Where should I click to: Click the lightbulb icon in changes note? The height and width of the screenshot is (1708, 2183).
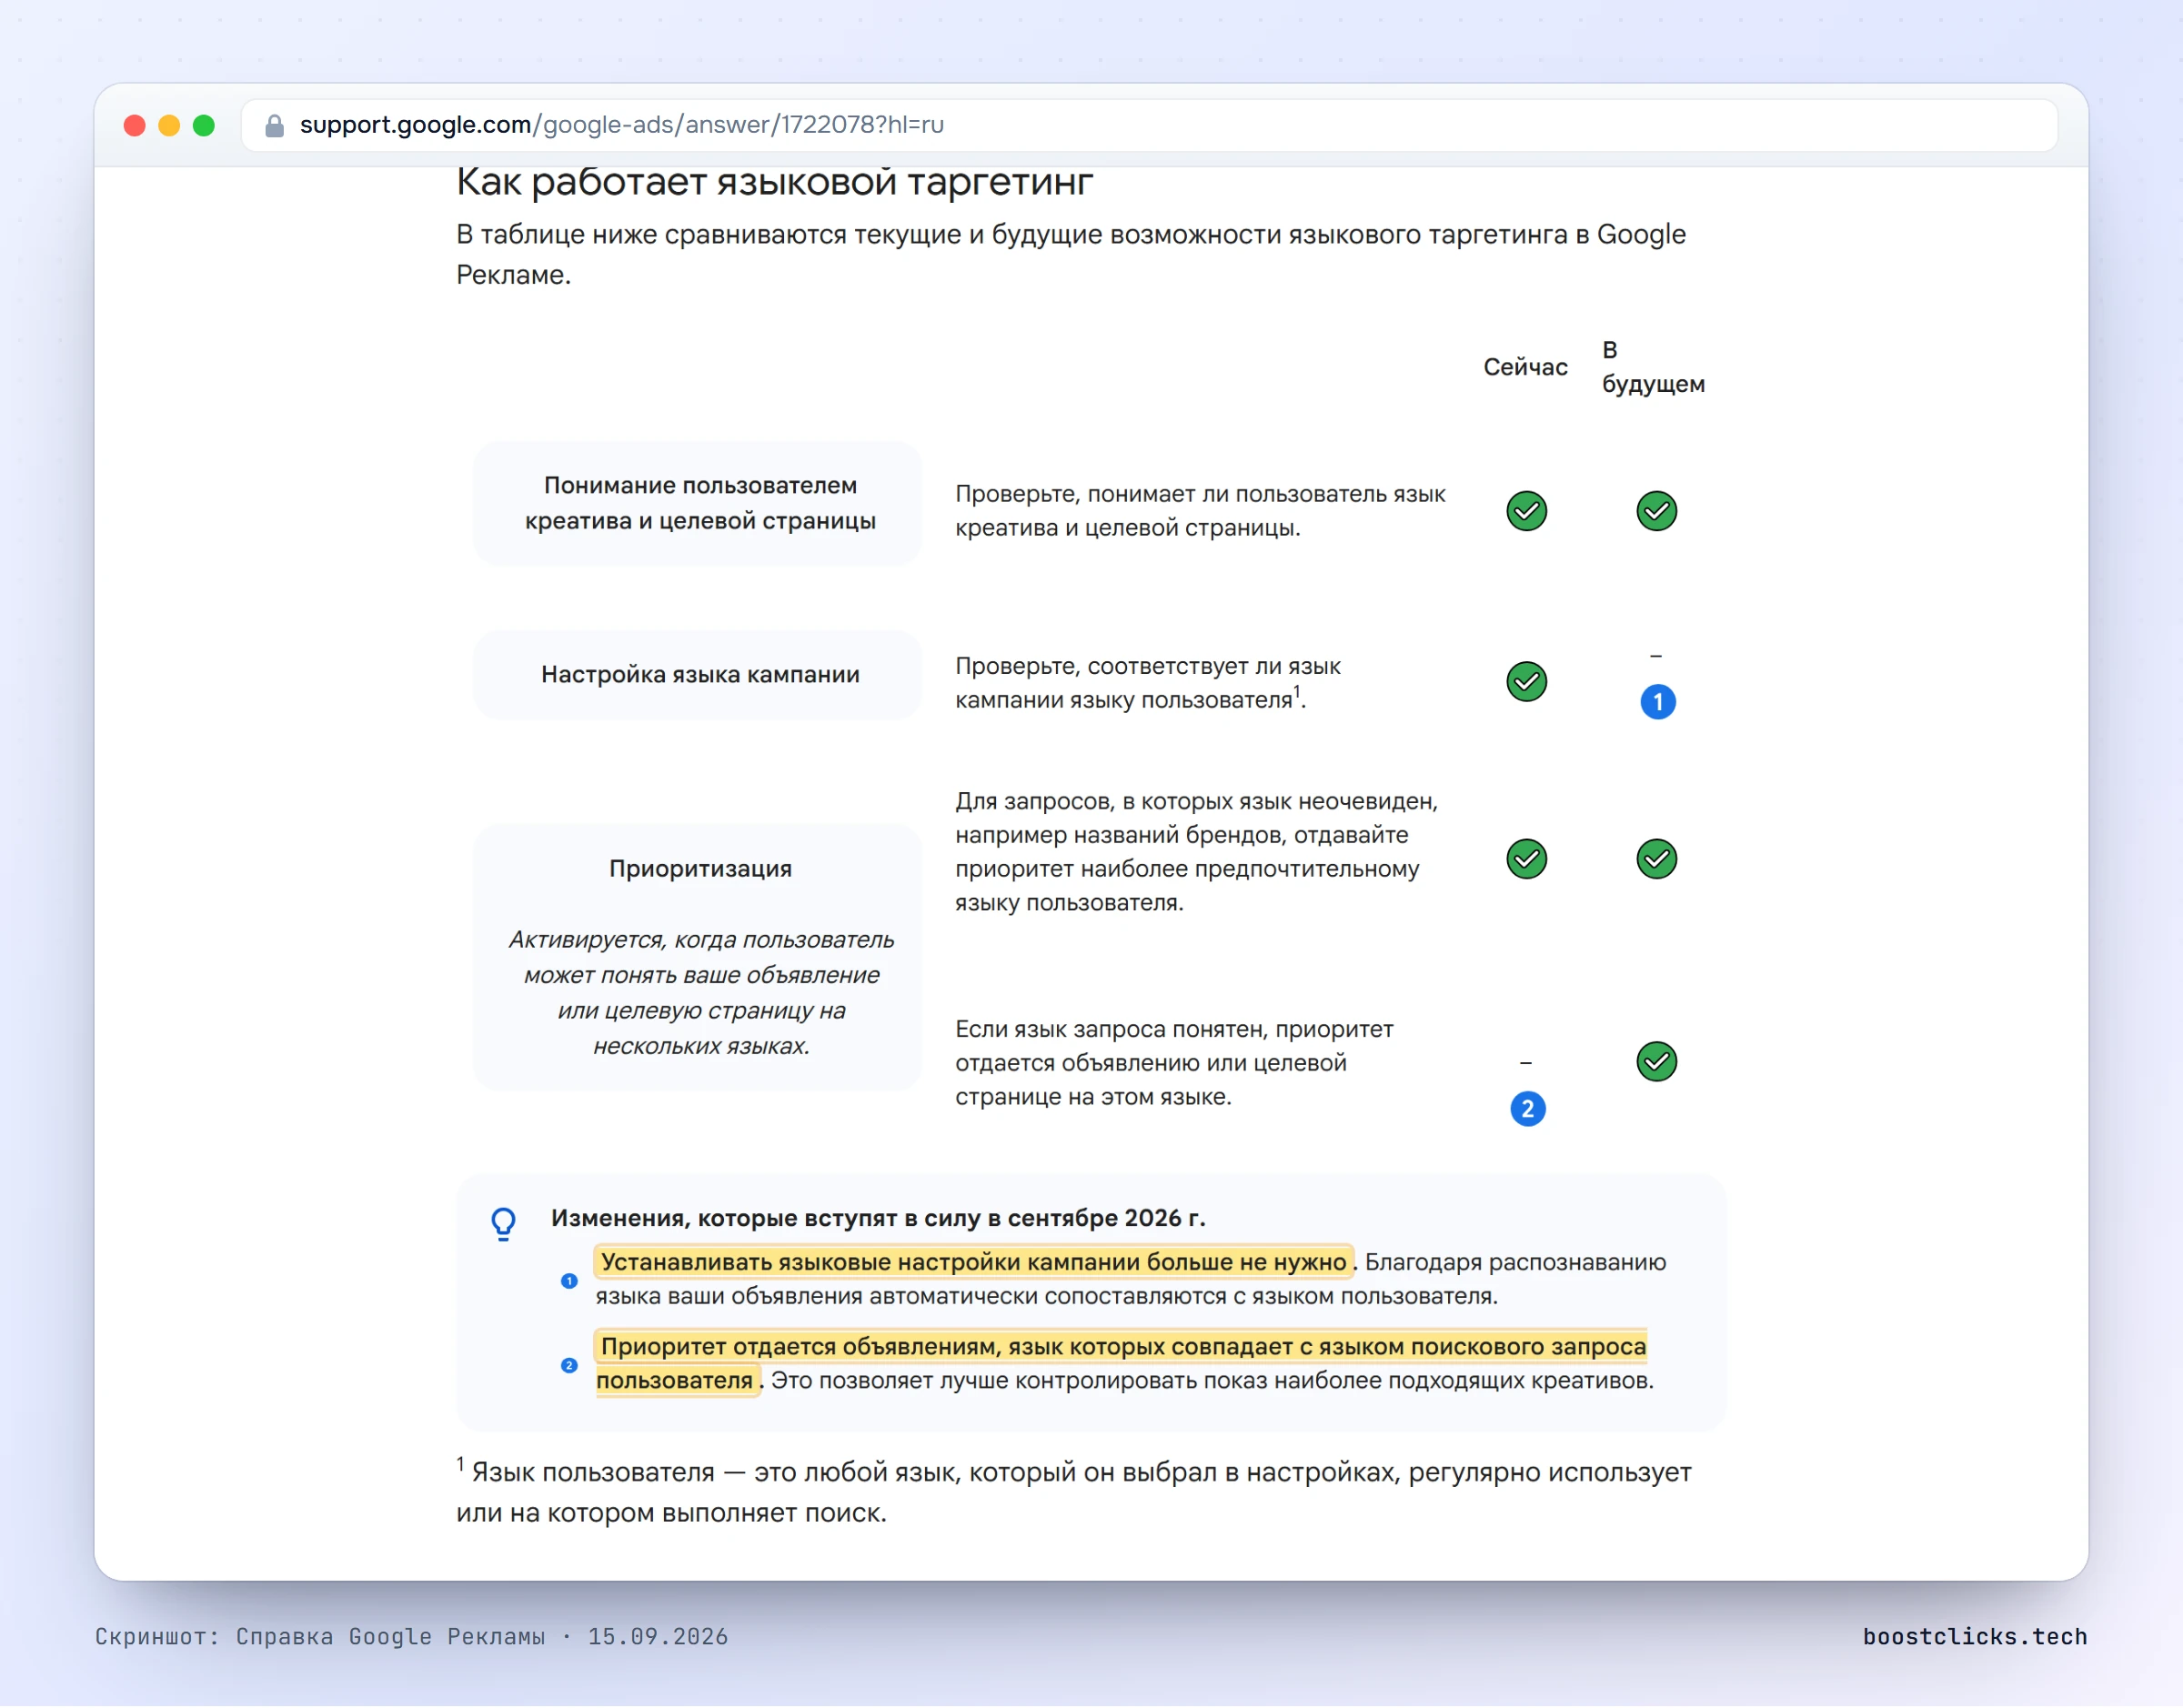504,1224
